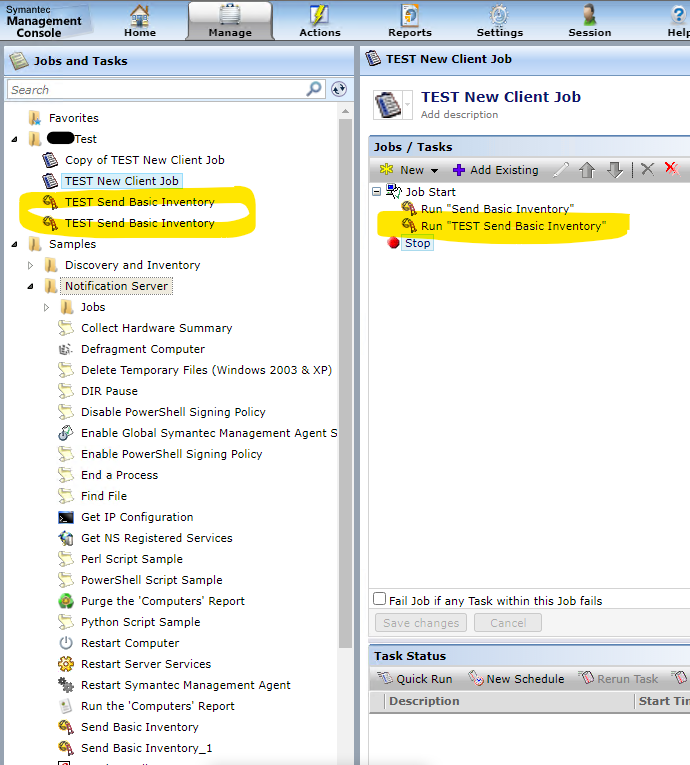Click the gray X delete icon
Screen dimensions: 690x765
coord(648,169)
